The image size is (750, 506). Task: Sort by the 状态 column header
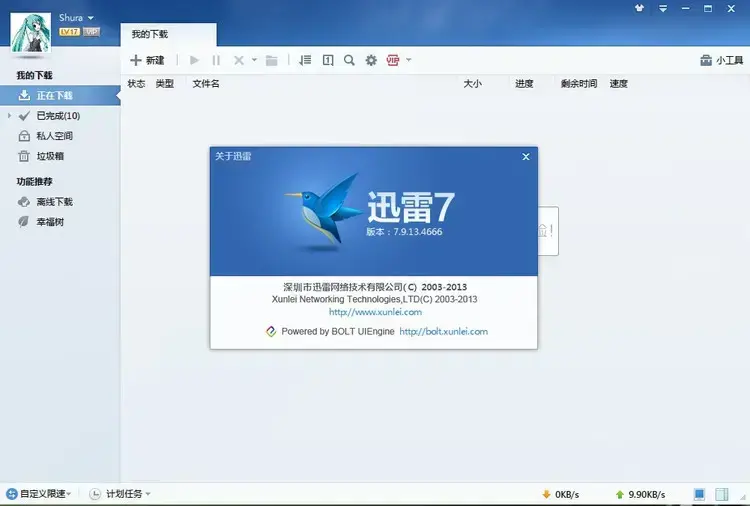[136, 84]
